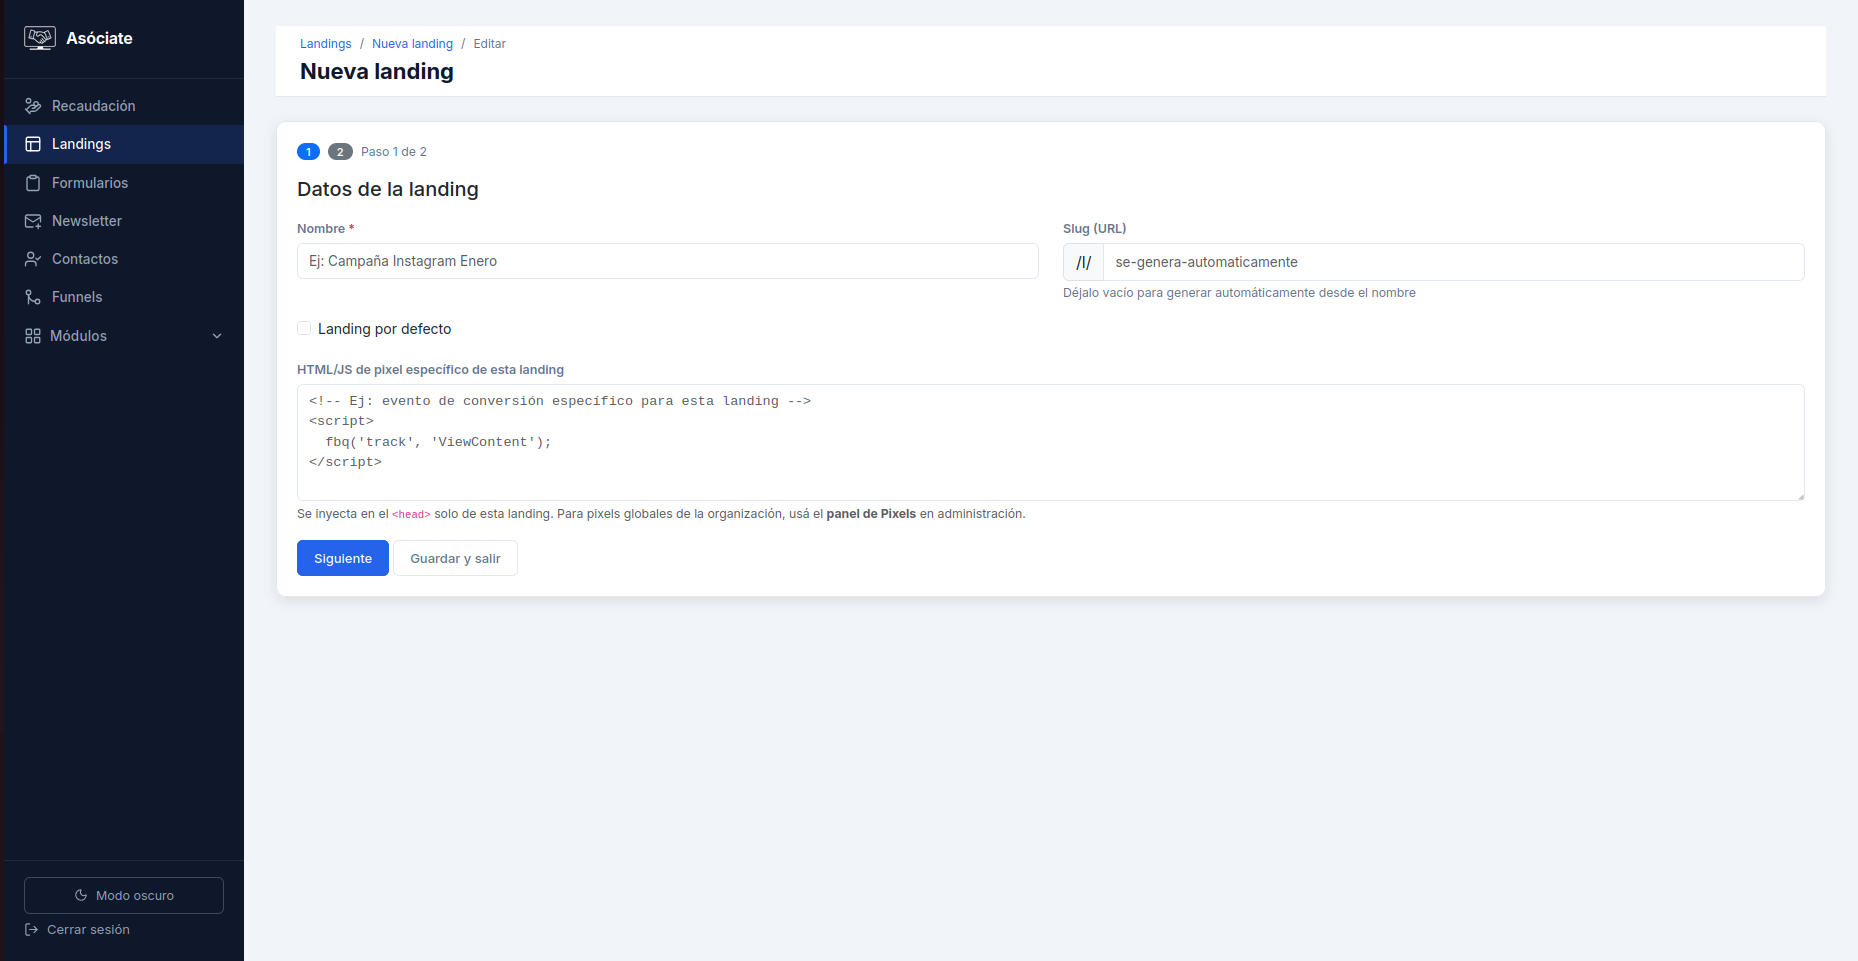Click Cerrar sesión link

click(x=77, y=929)
